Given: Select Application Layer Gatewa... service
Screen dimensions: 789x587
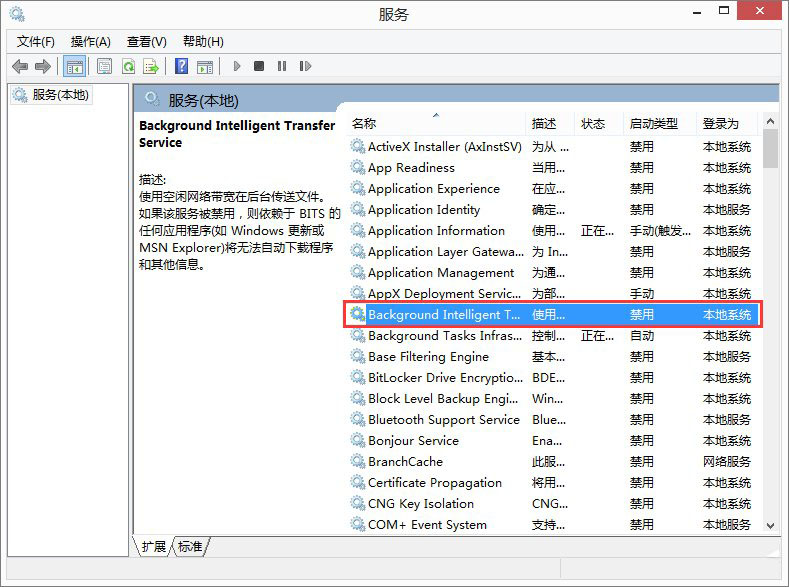Looking at the screenshot, I should 445,251.
